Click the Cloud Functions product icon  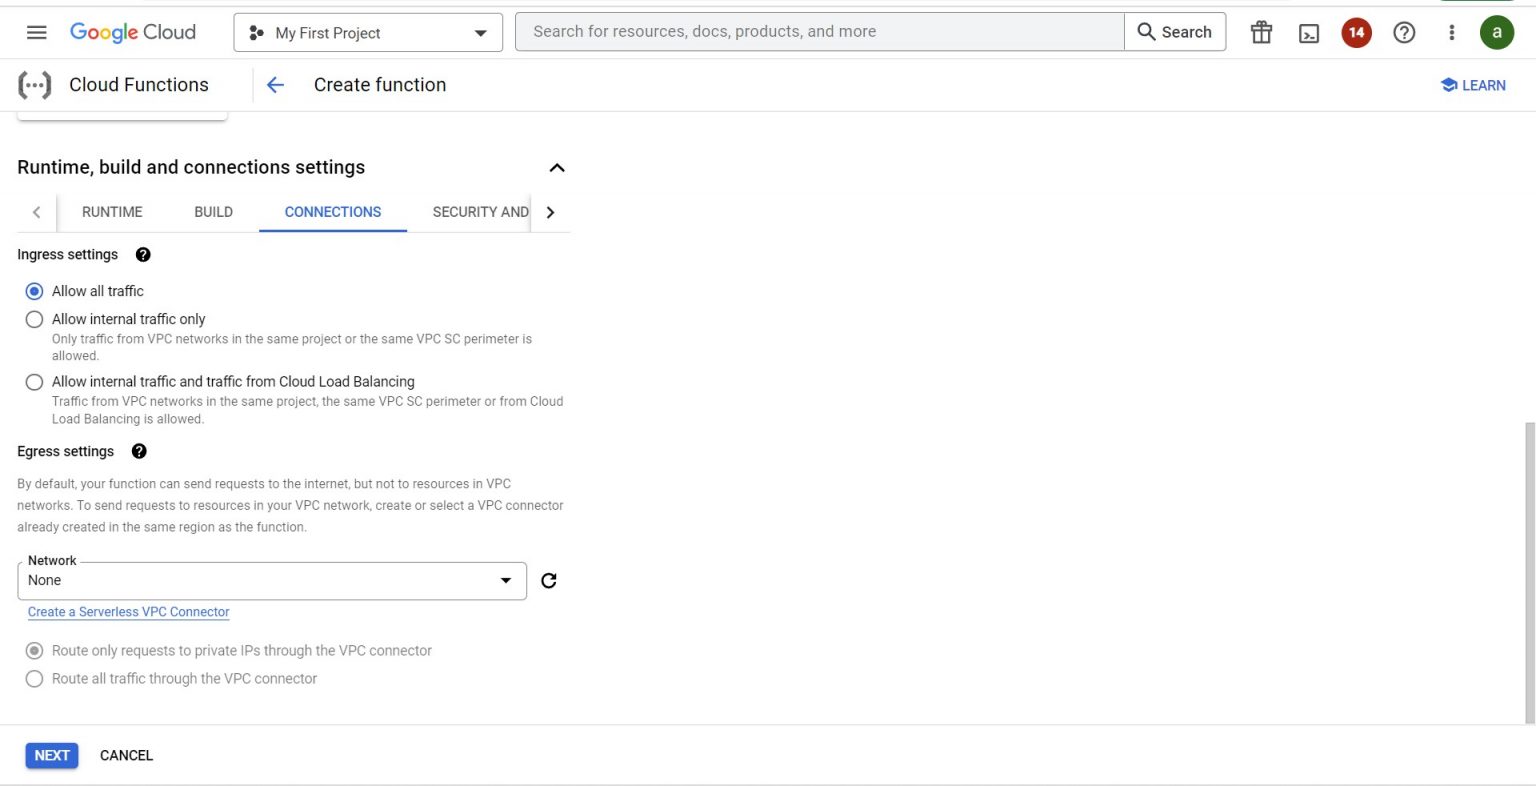point(34,85)
